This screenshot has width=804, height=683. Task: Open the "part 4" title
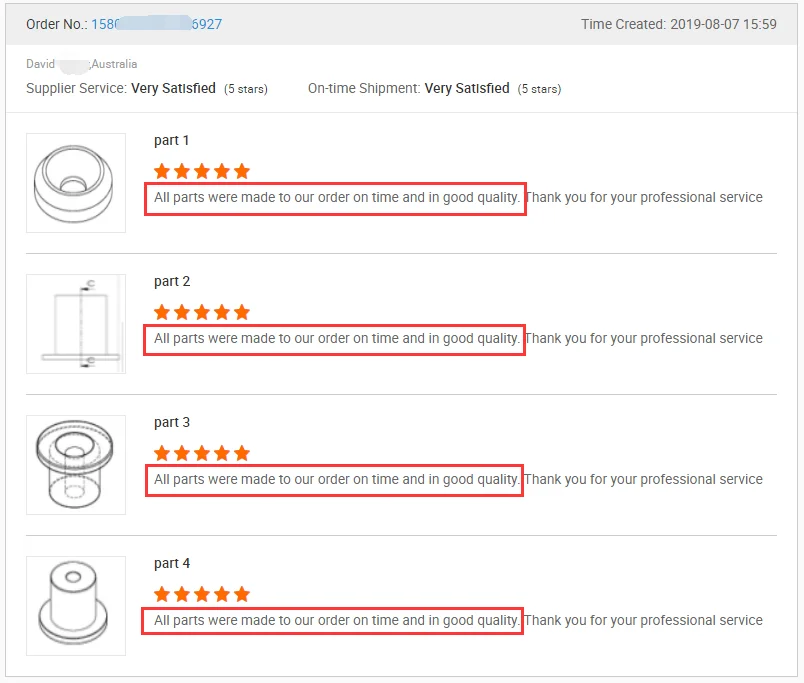[172, 564]
